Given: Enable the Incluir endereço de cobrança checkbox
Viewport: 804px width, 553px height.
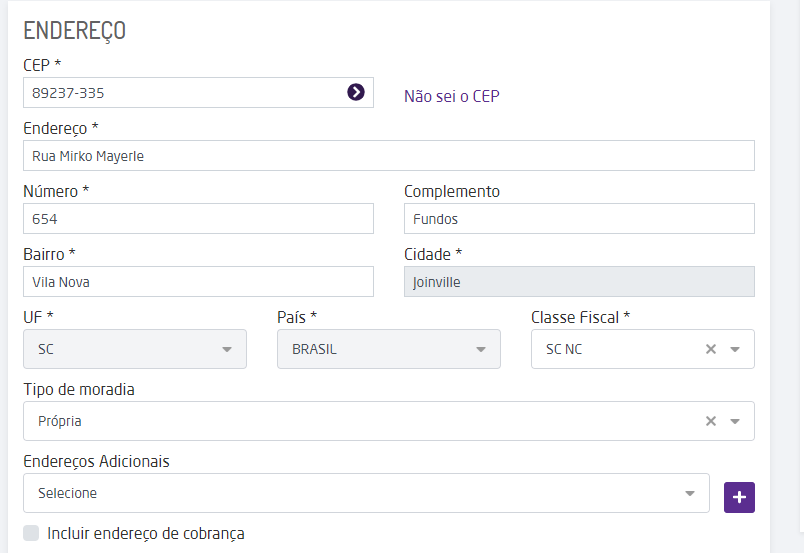Looking at the screenshot, I should point(31,533).
